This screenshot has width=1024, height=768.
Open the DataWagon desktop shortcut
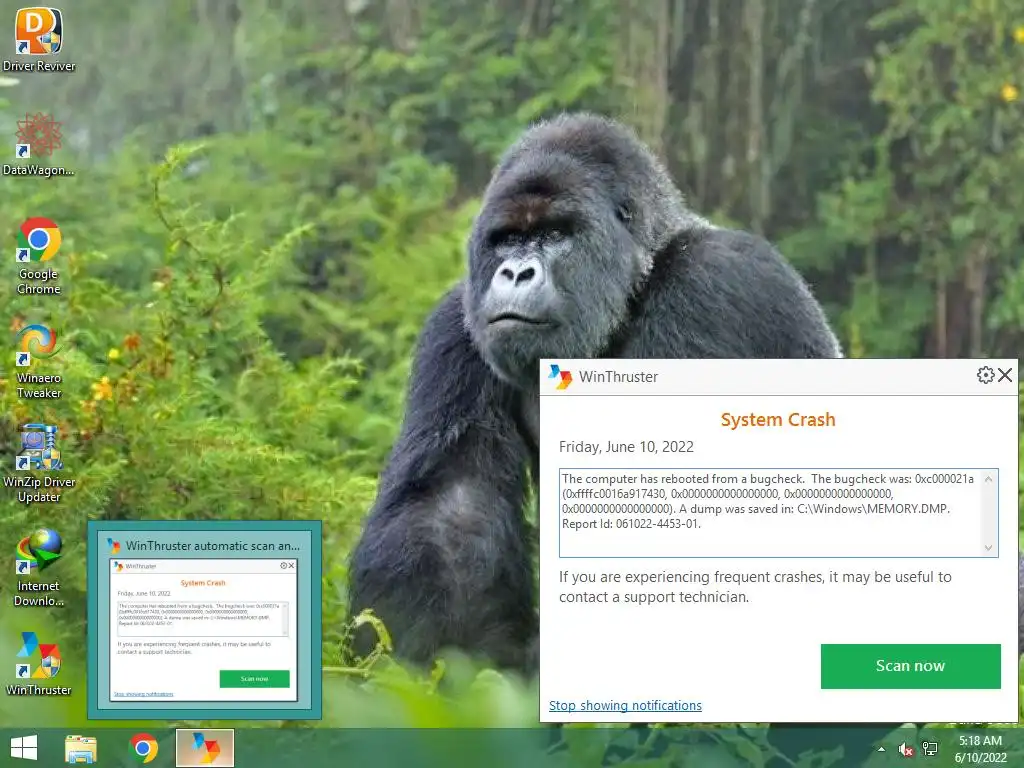pyautogui.click(x=39, y=144)
